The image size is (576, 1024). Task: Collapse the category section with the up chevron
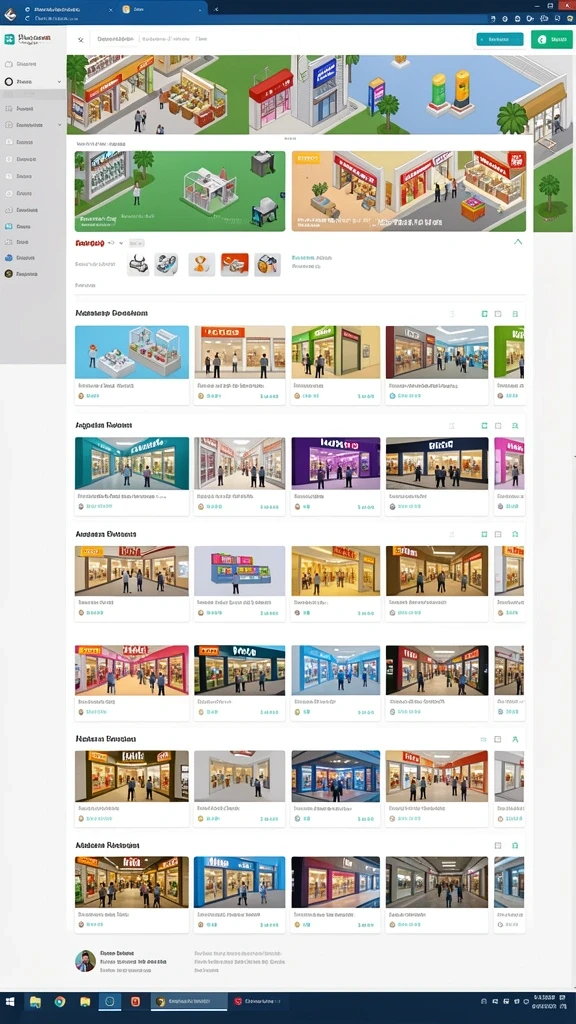tap(518, 242)
